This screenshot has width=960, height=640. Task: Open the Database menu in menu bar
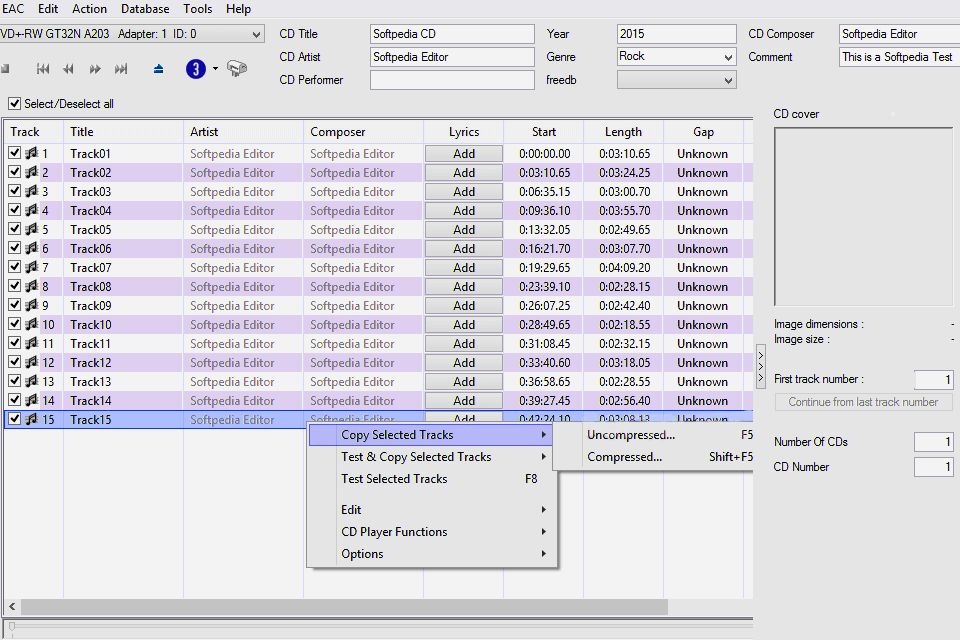[145, 9]
